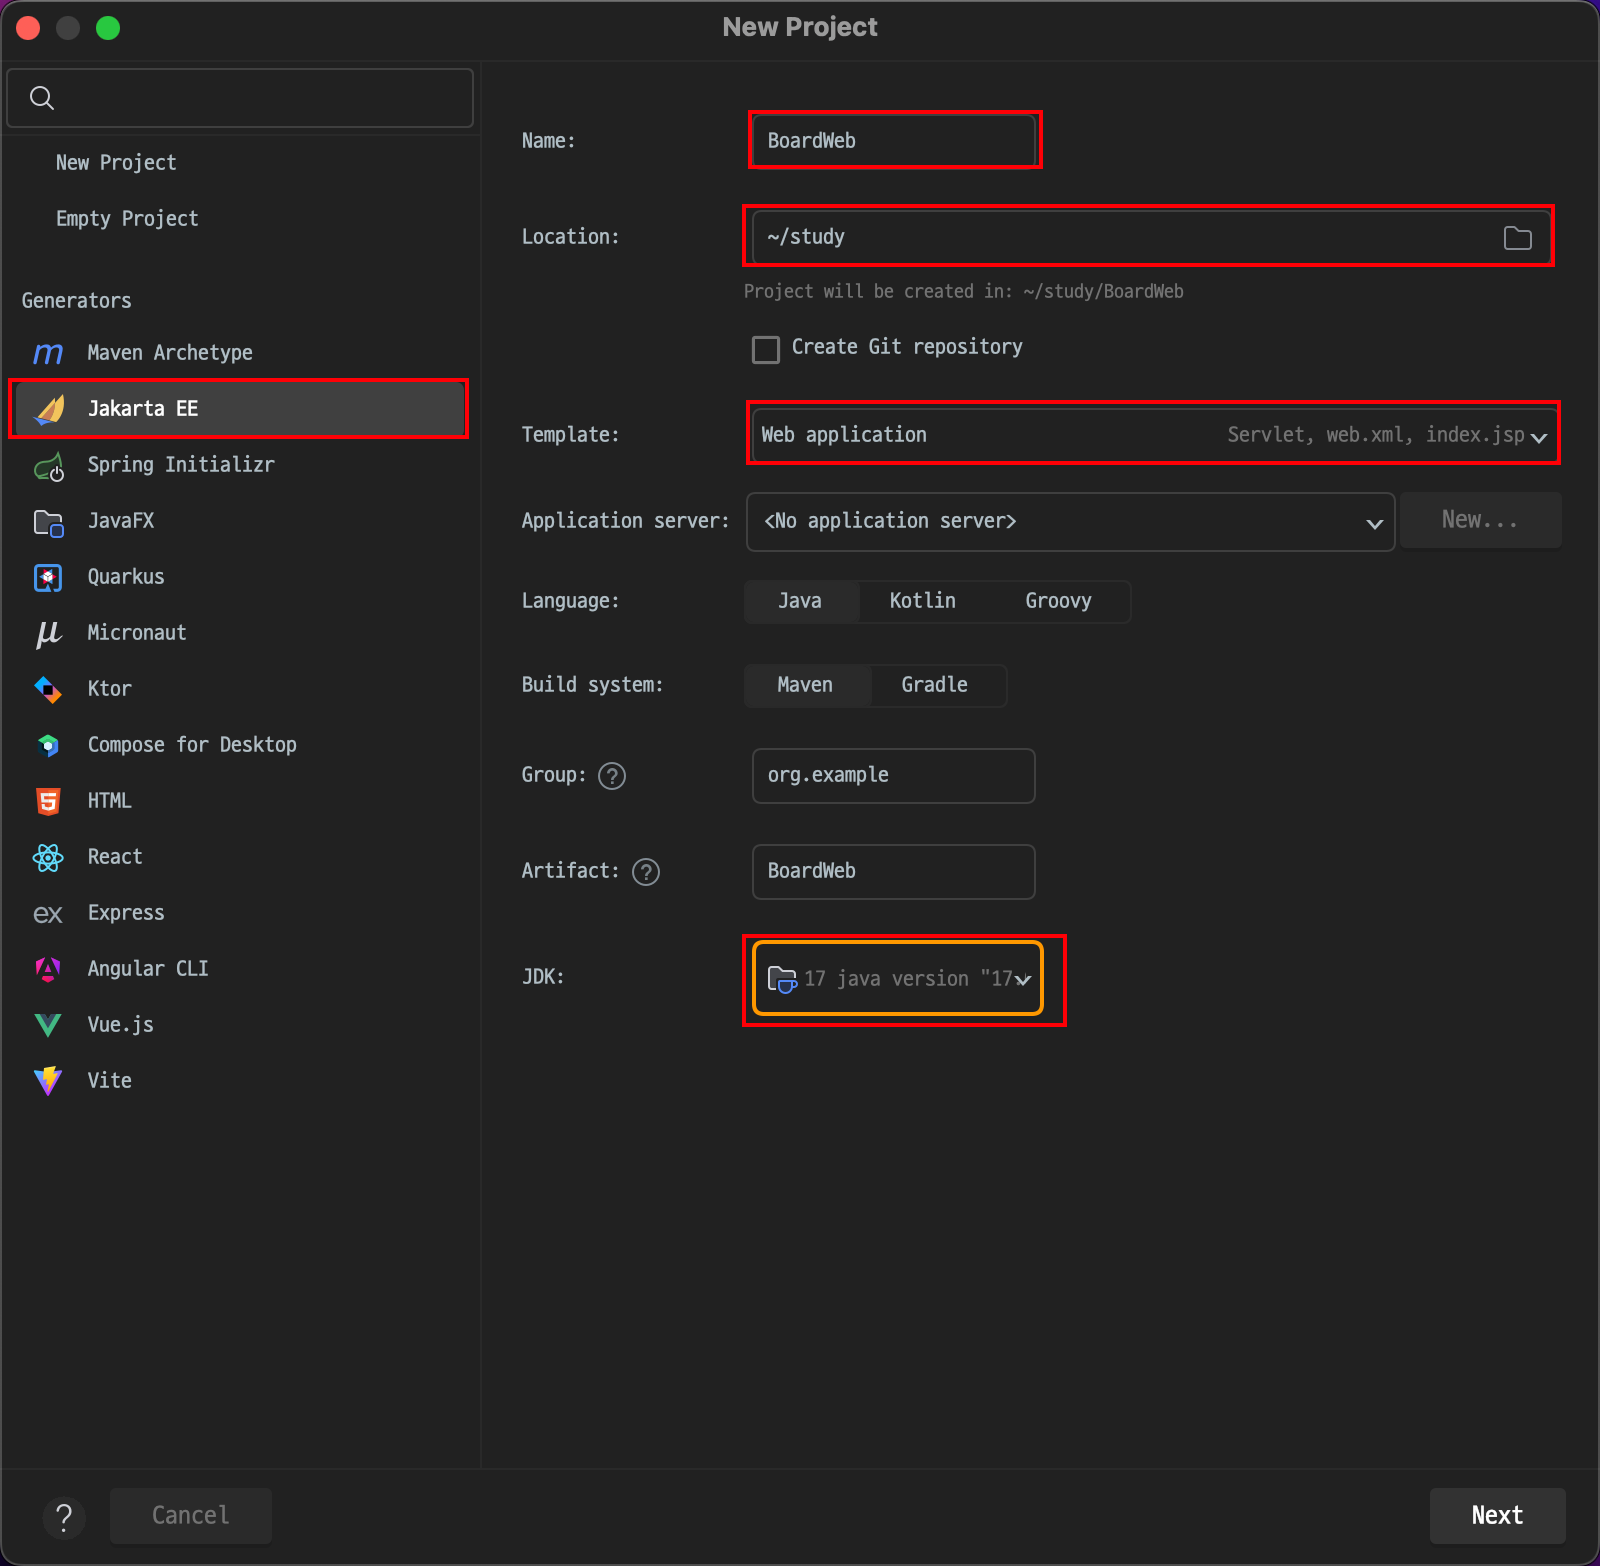Select the Ktor generator label
Image resolution: width=1600 pixels, height=1566 pixels.
(x=110, y=689)
